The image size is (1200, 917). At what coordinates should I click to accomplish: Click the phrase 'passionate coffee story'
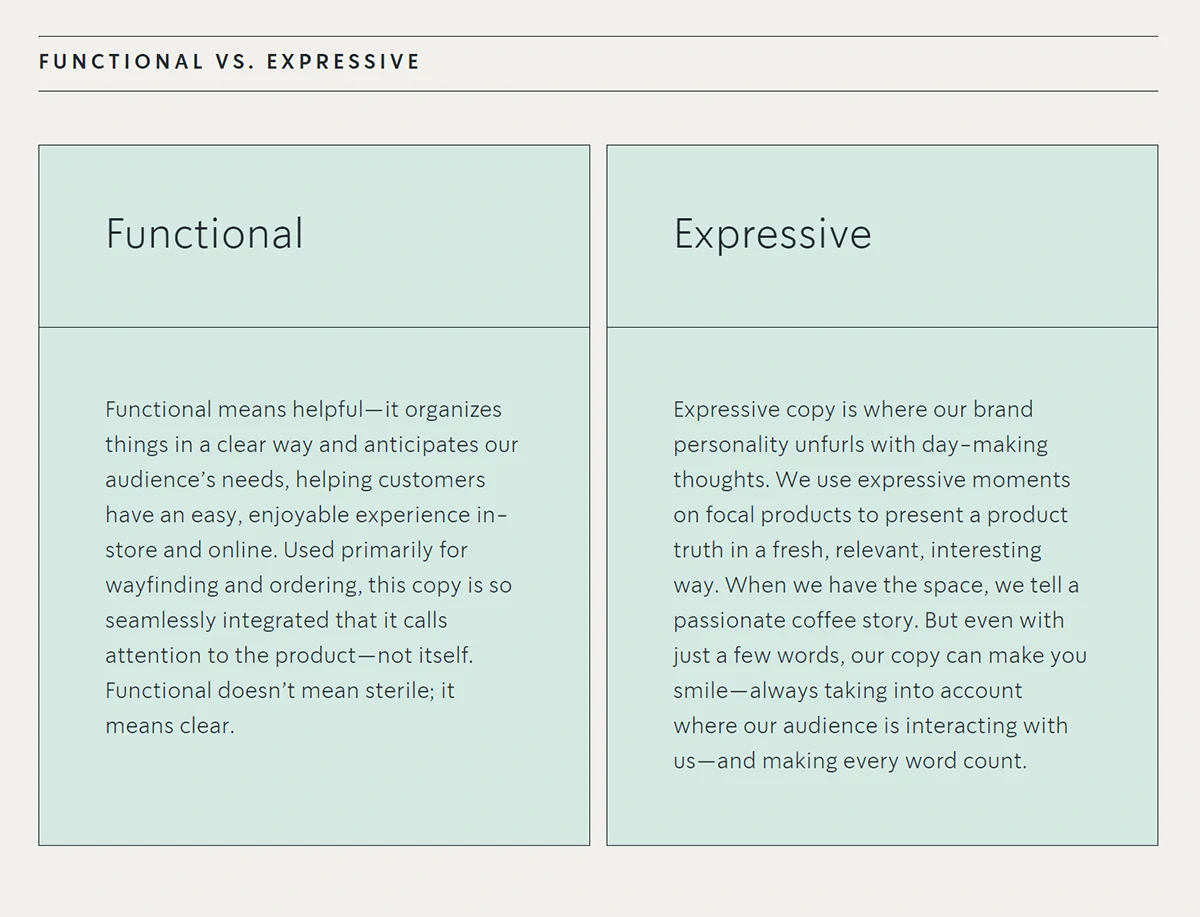794,621
